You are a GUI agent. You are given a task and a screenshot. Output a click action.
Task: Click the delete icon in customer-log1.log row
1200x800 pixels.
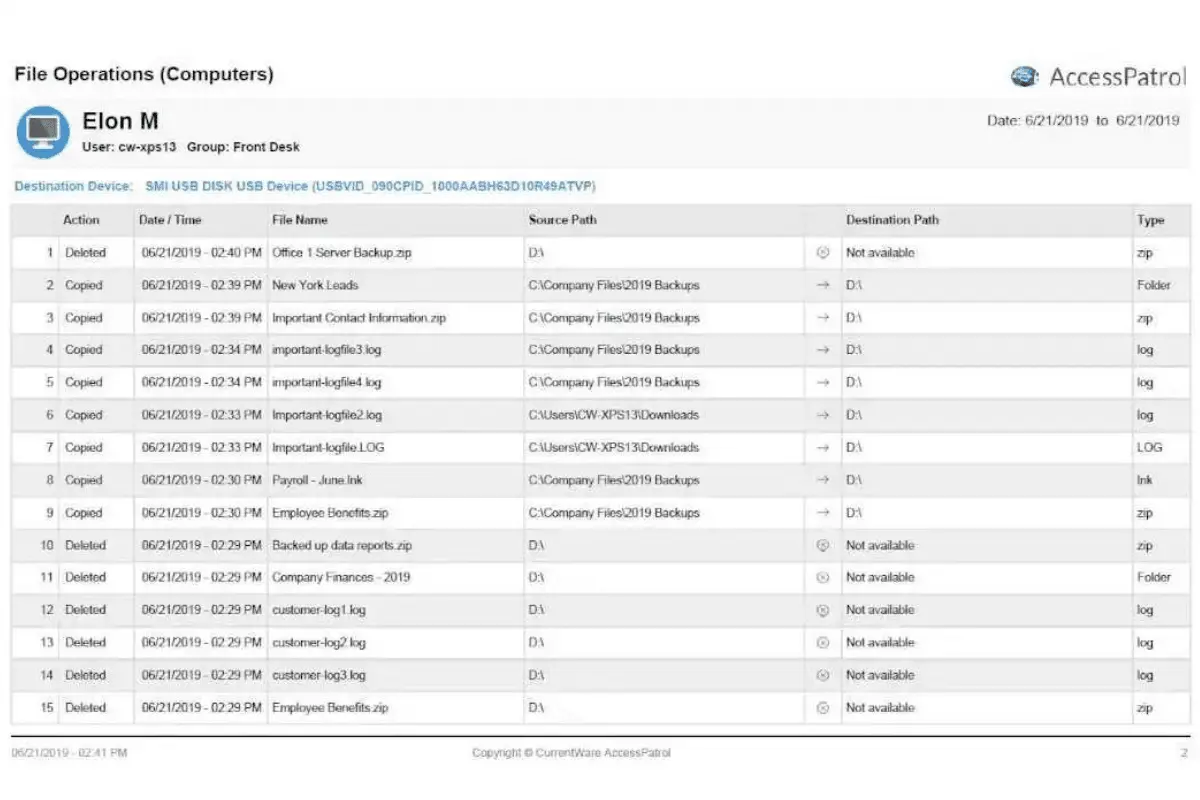[823, 610]
